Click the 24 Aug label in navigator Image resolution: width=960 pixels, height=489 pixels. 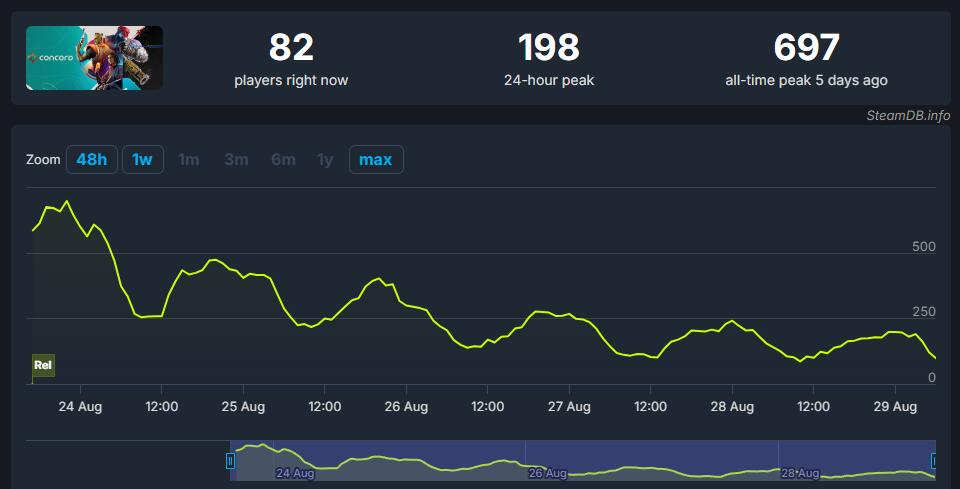[295, 473]
